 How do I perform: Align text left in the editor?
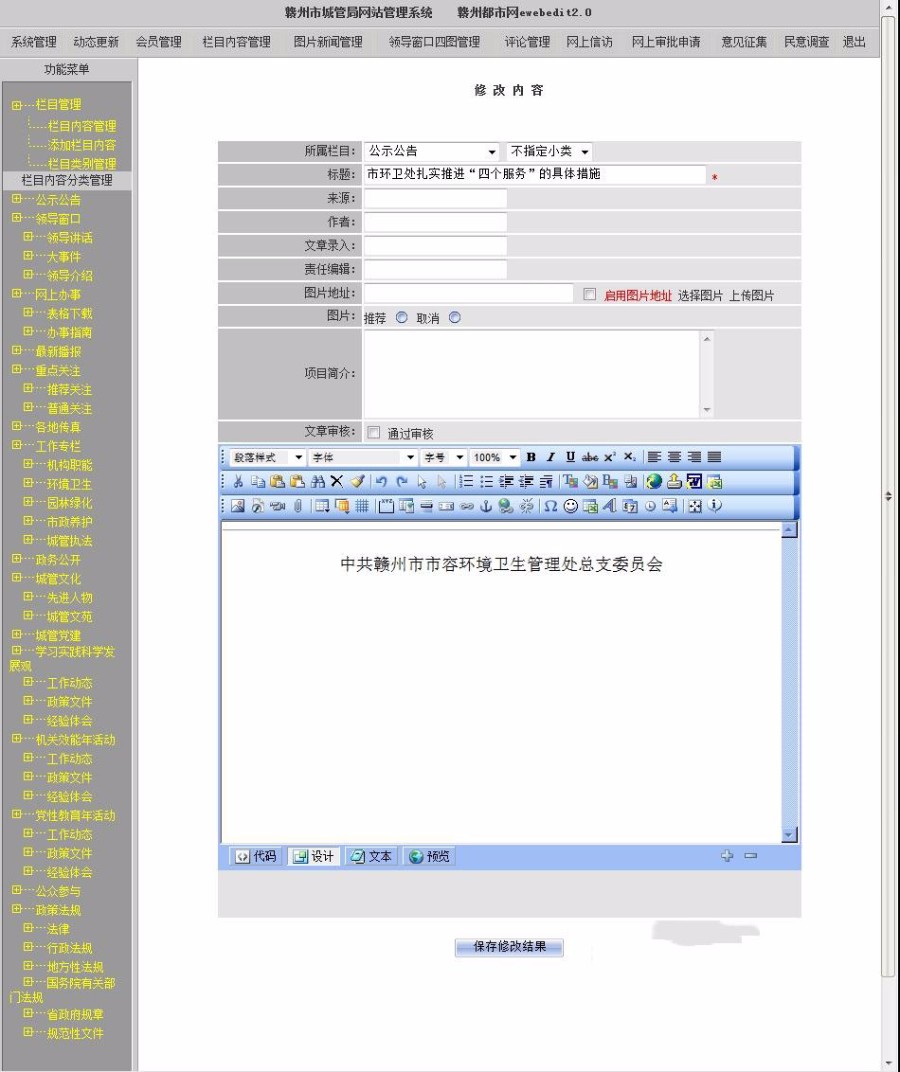654,457
